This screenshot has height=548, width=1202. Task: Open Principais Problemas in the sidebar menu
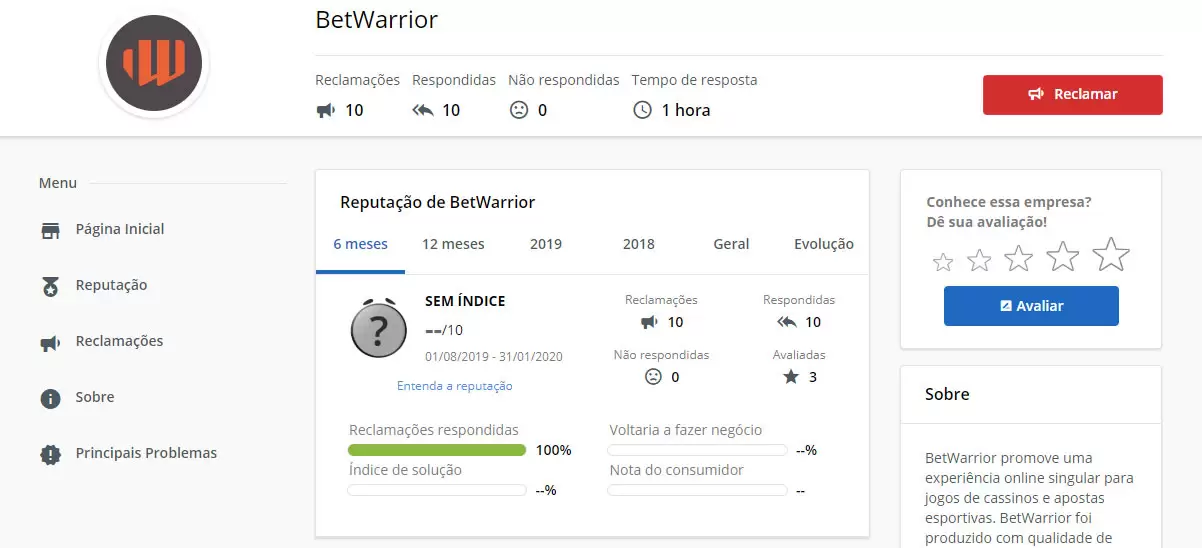[x=146, y=453]
